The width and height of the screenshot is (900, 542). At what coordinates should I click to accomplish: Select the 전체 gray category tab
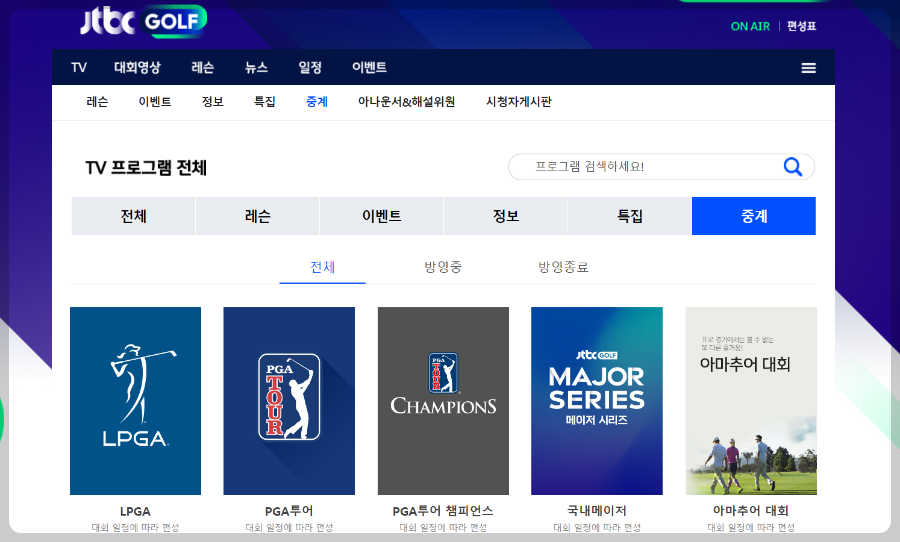tap(133, 216)
